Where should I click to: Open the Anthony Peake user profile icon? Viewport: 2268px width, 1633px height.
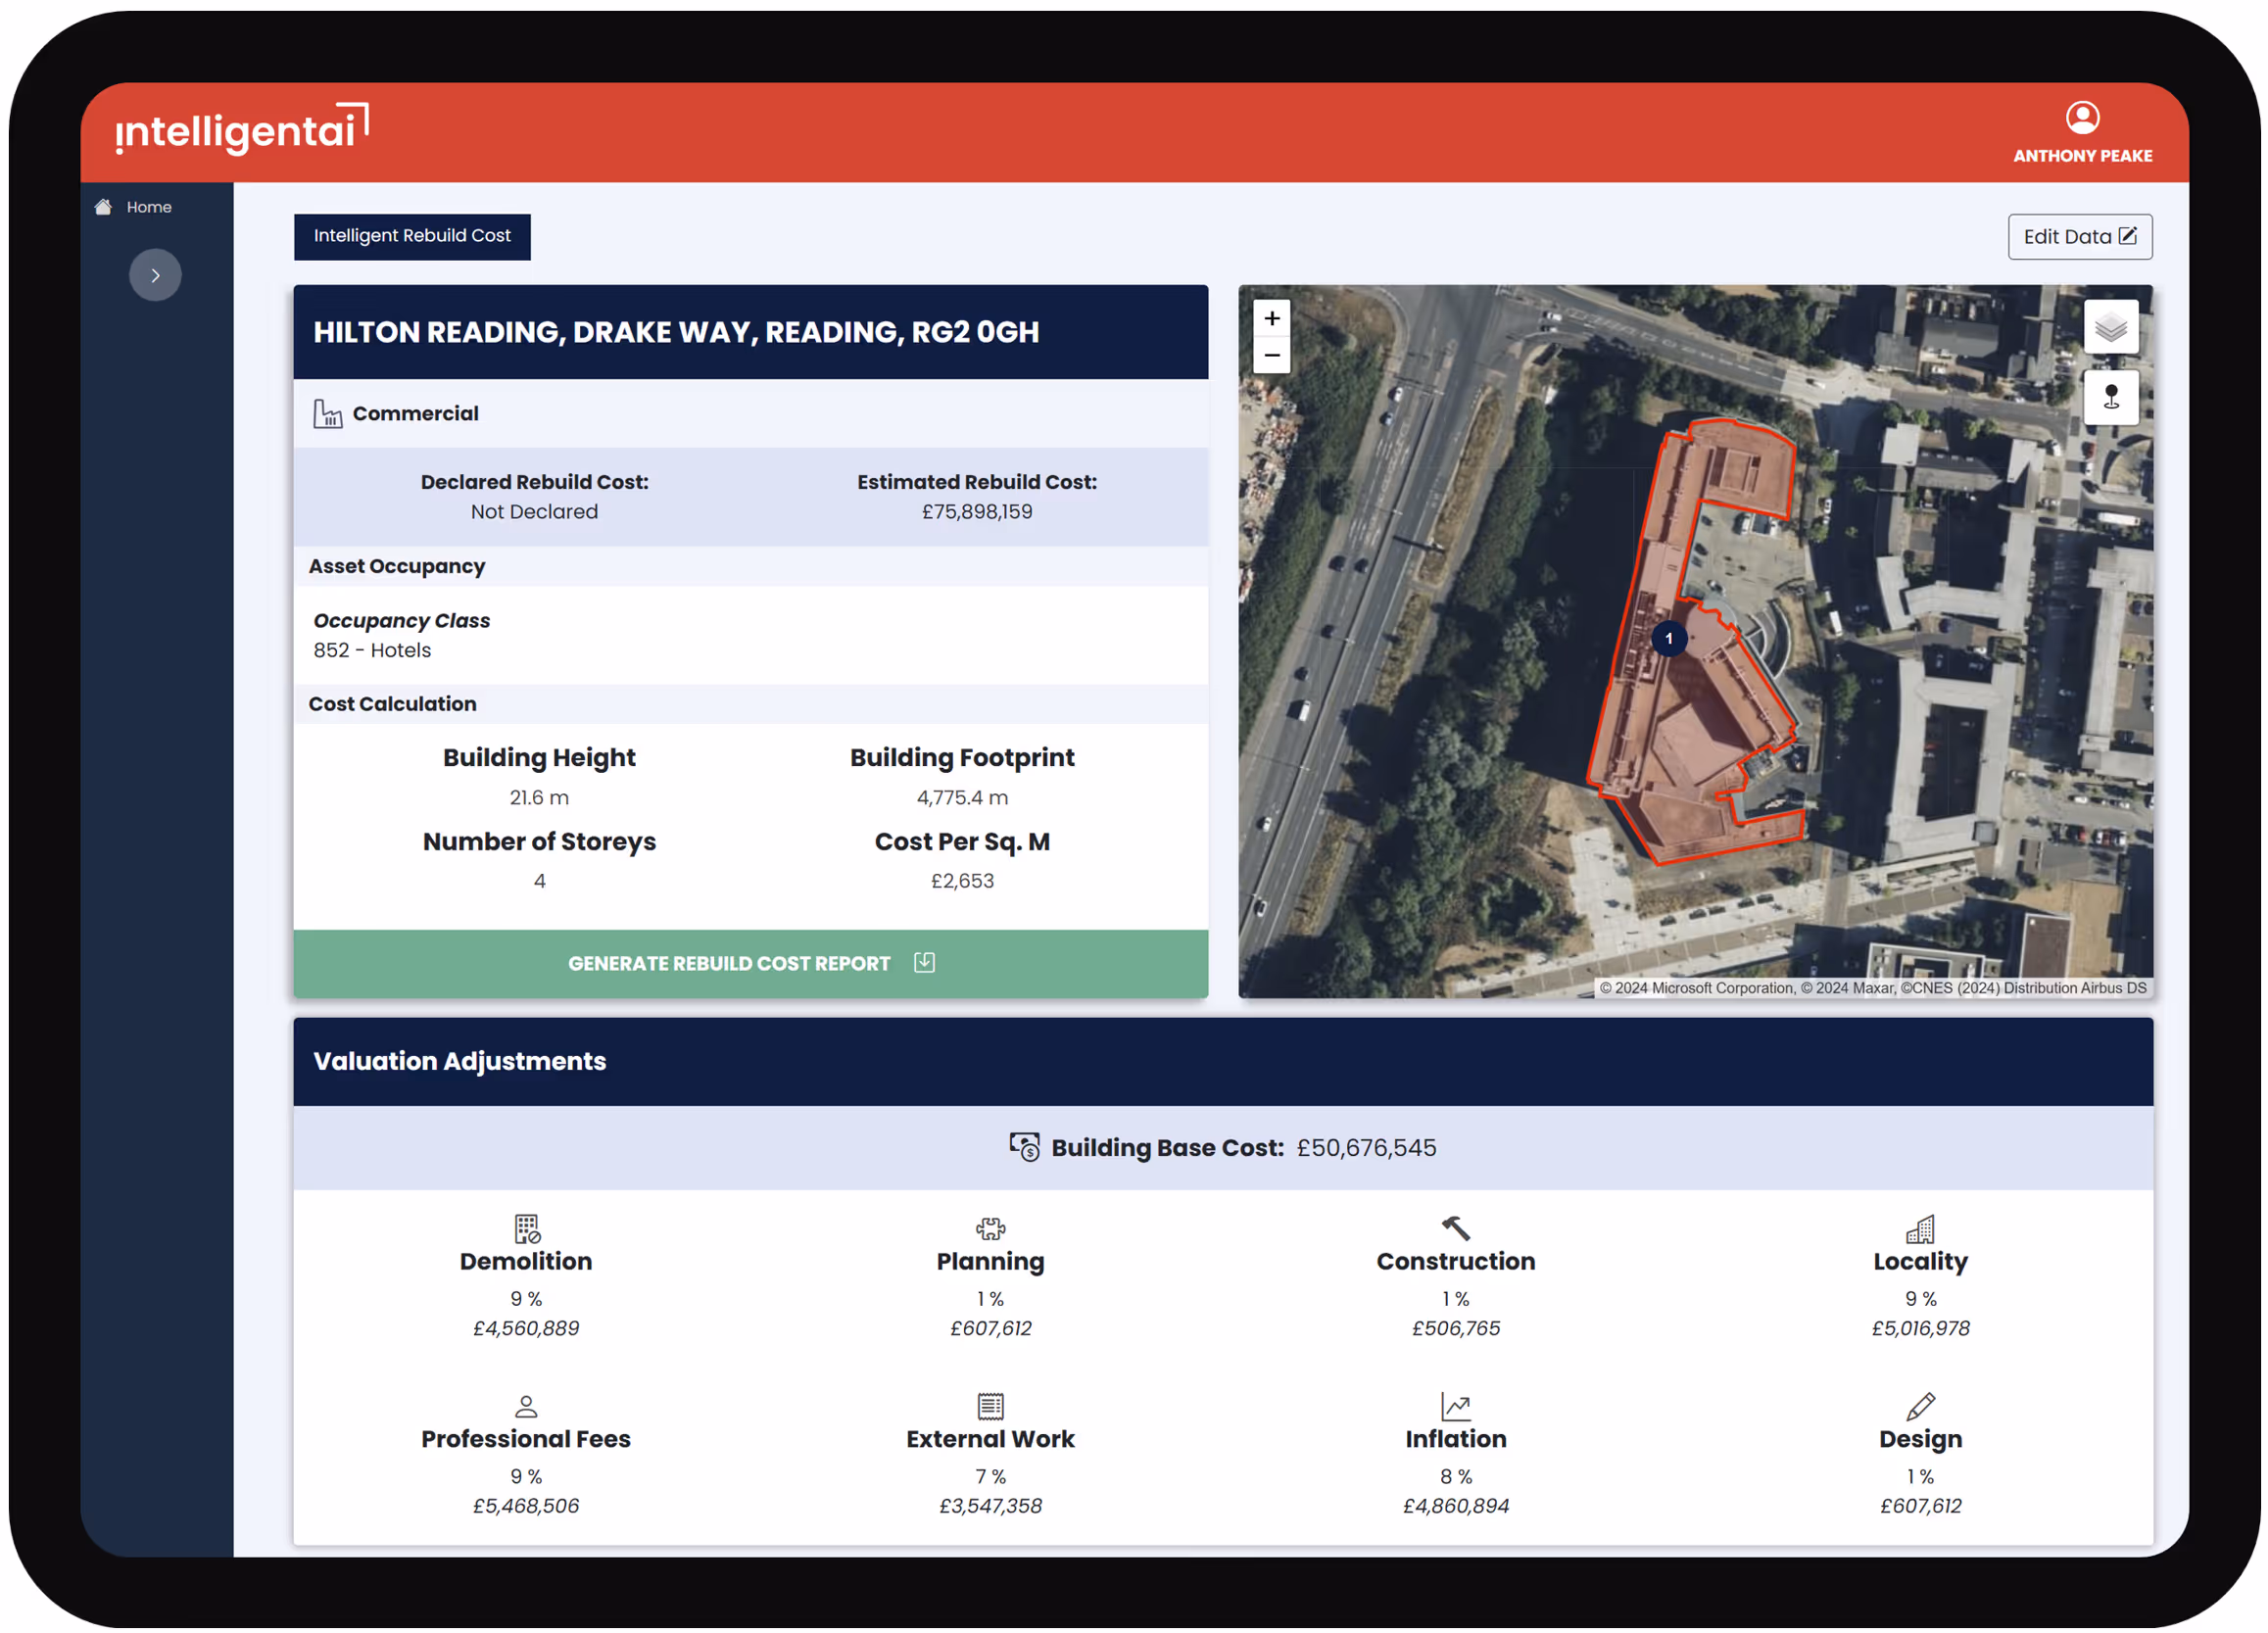coord(2082,118)
